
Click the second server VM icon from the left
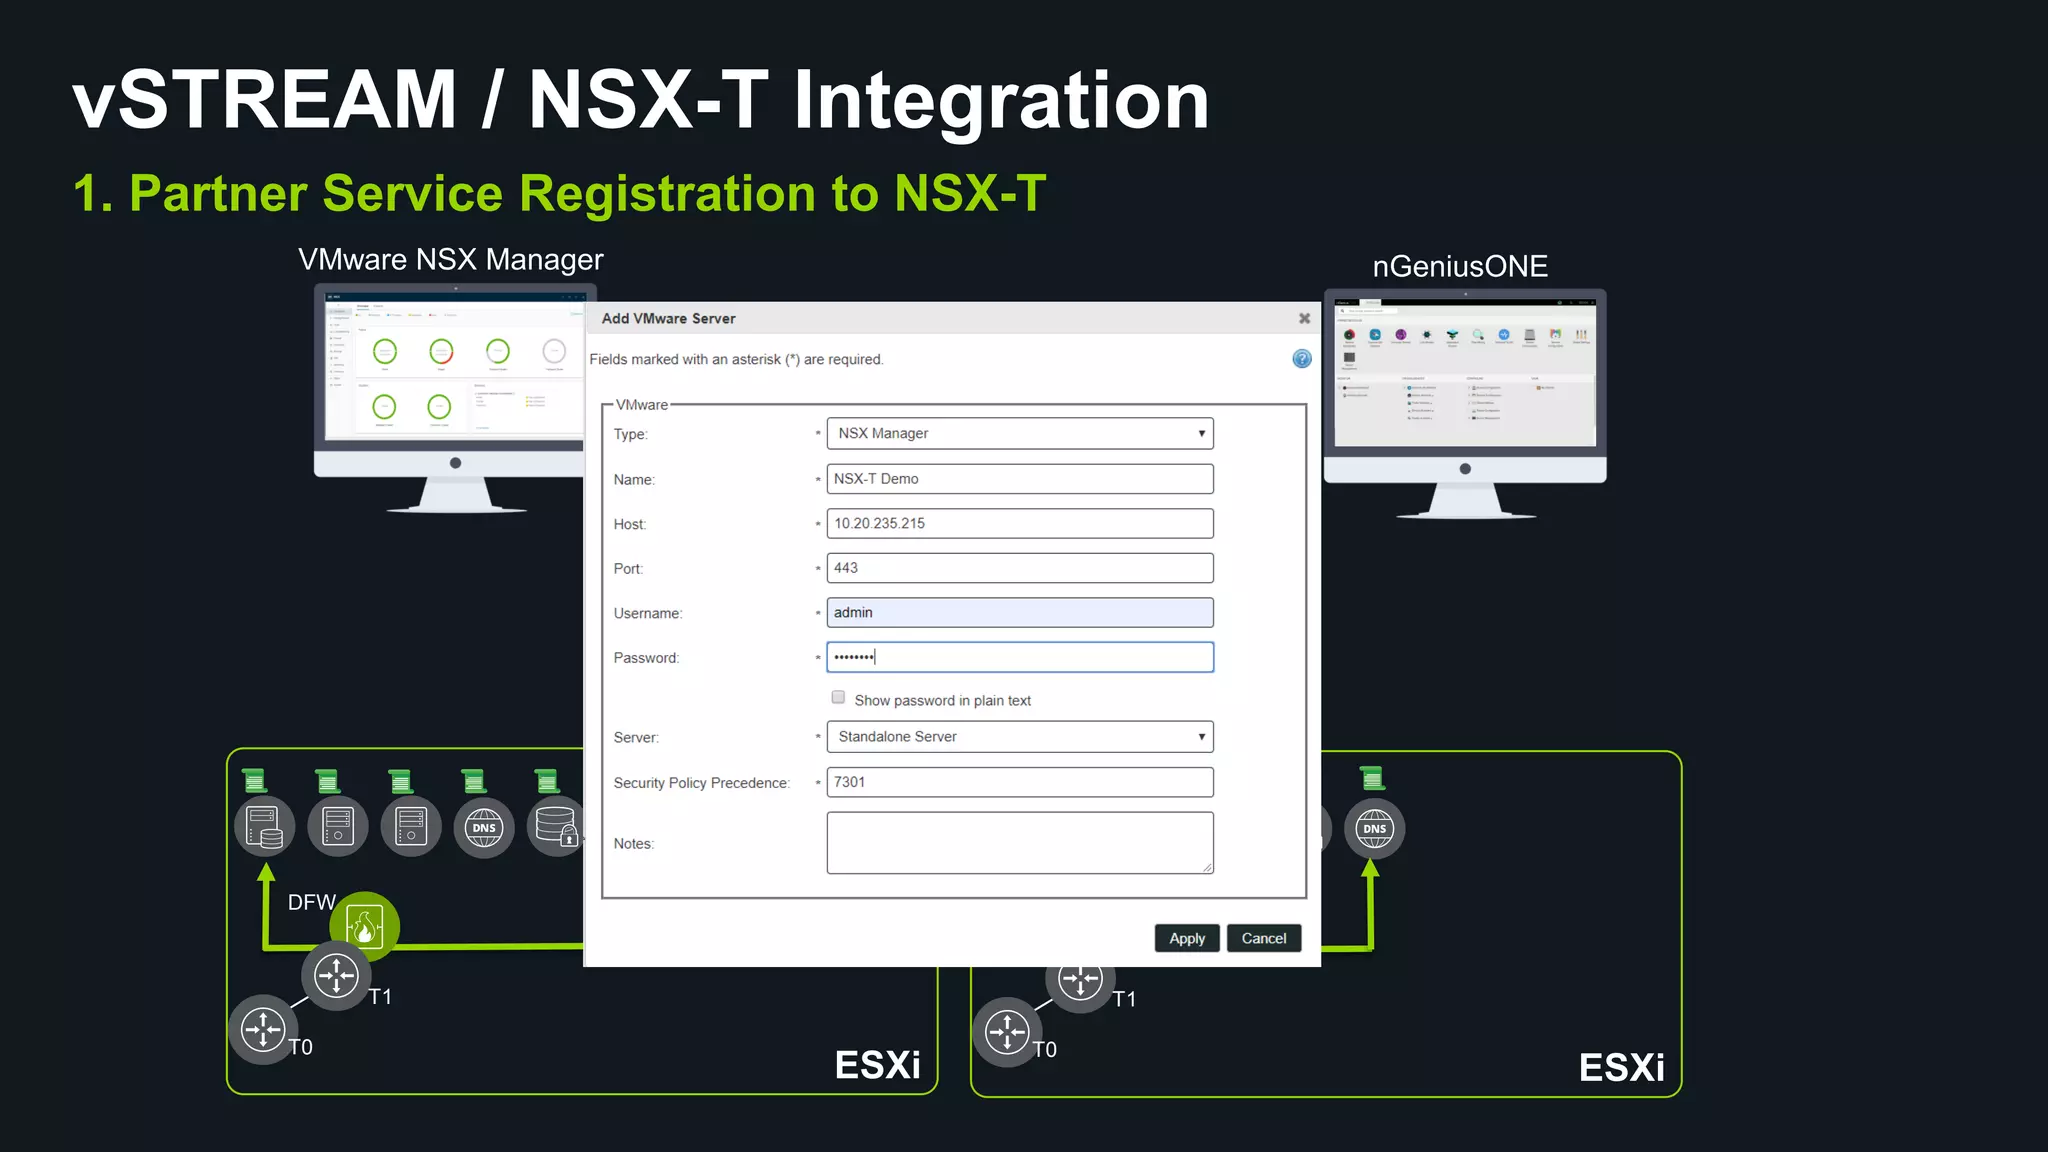tap(338, 827)
